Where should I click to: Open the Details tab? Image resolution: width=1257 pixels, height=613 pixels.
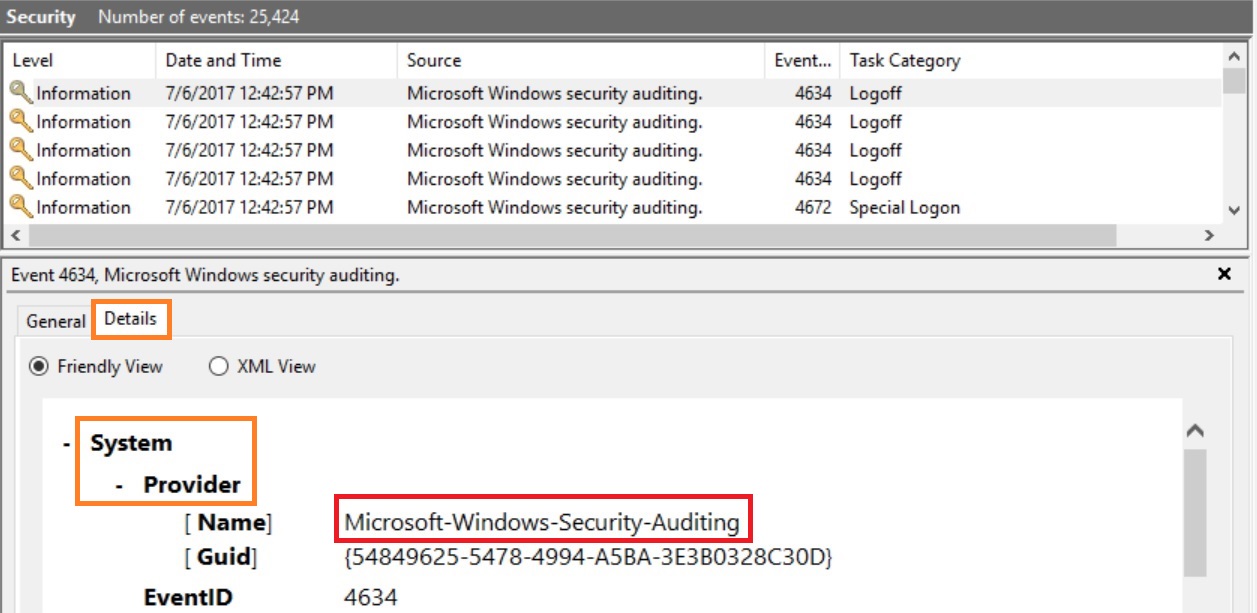point(131,319)
